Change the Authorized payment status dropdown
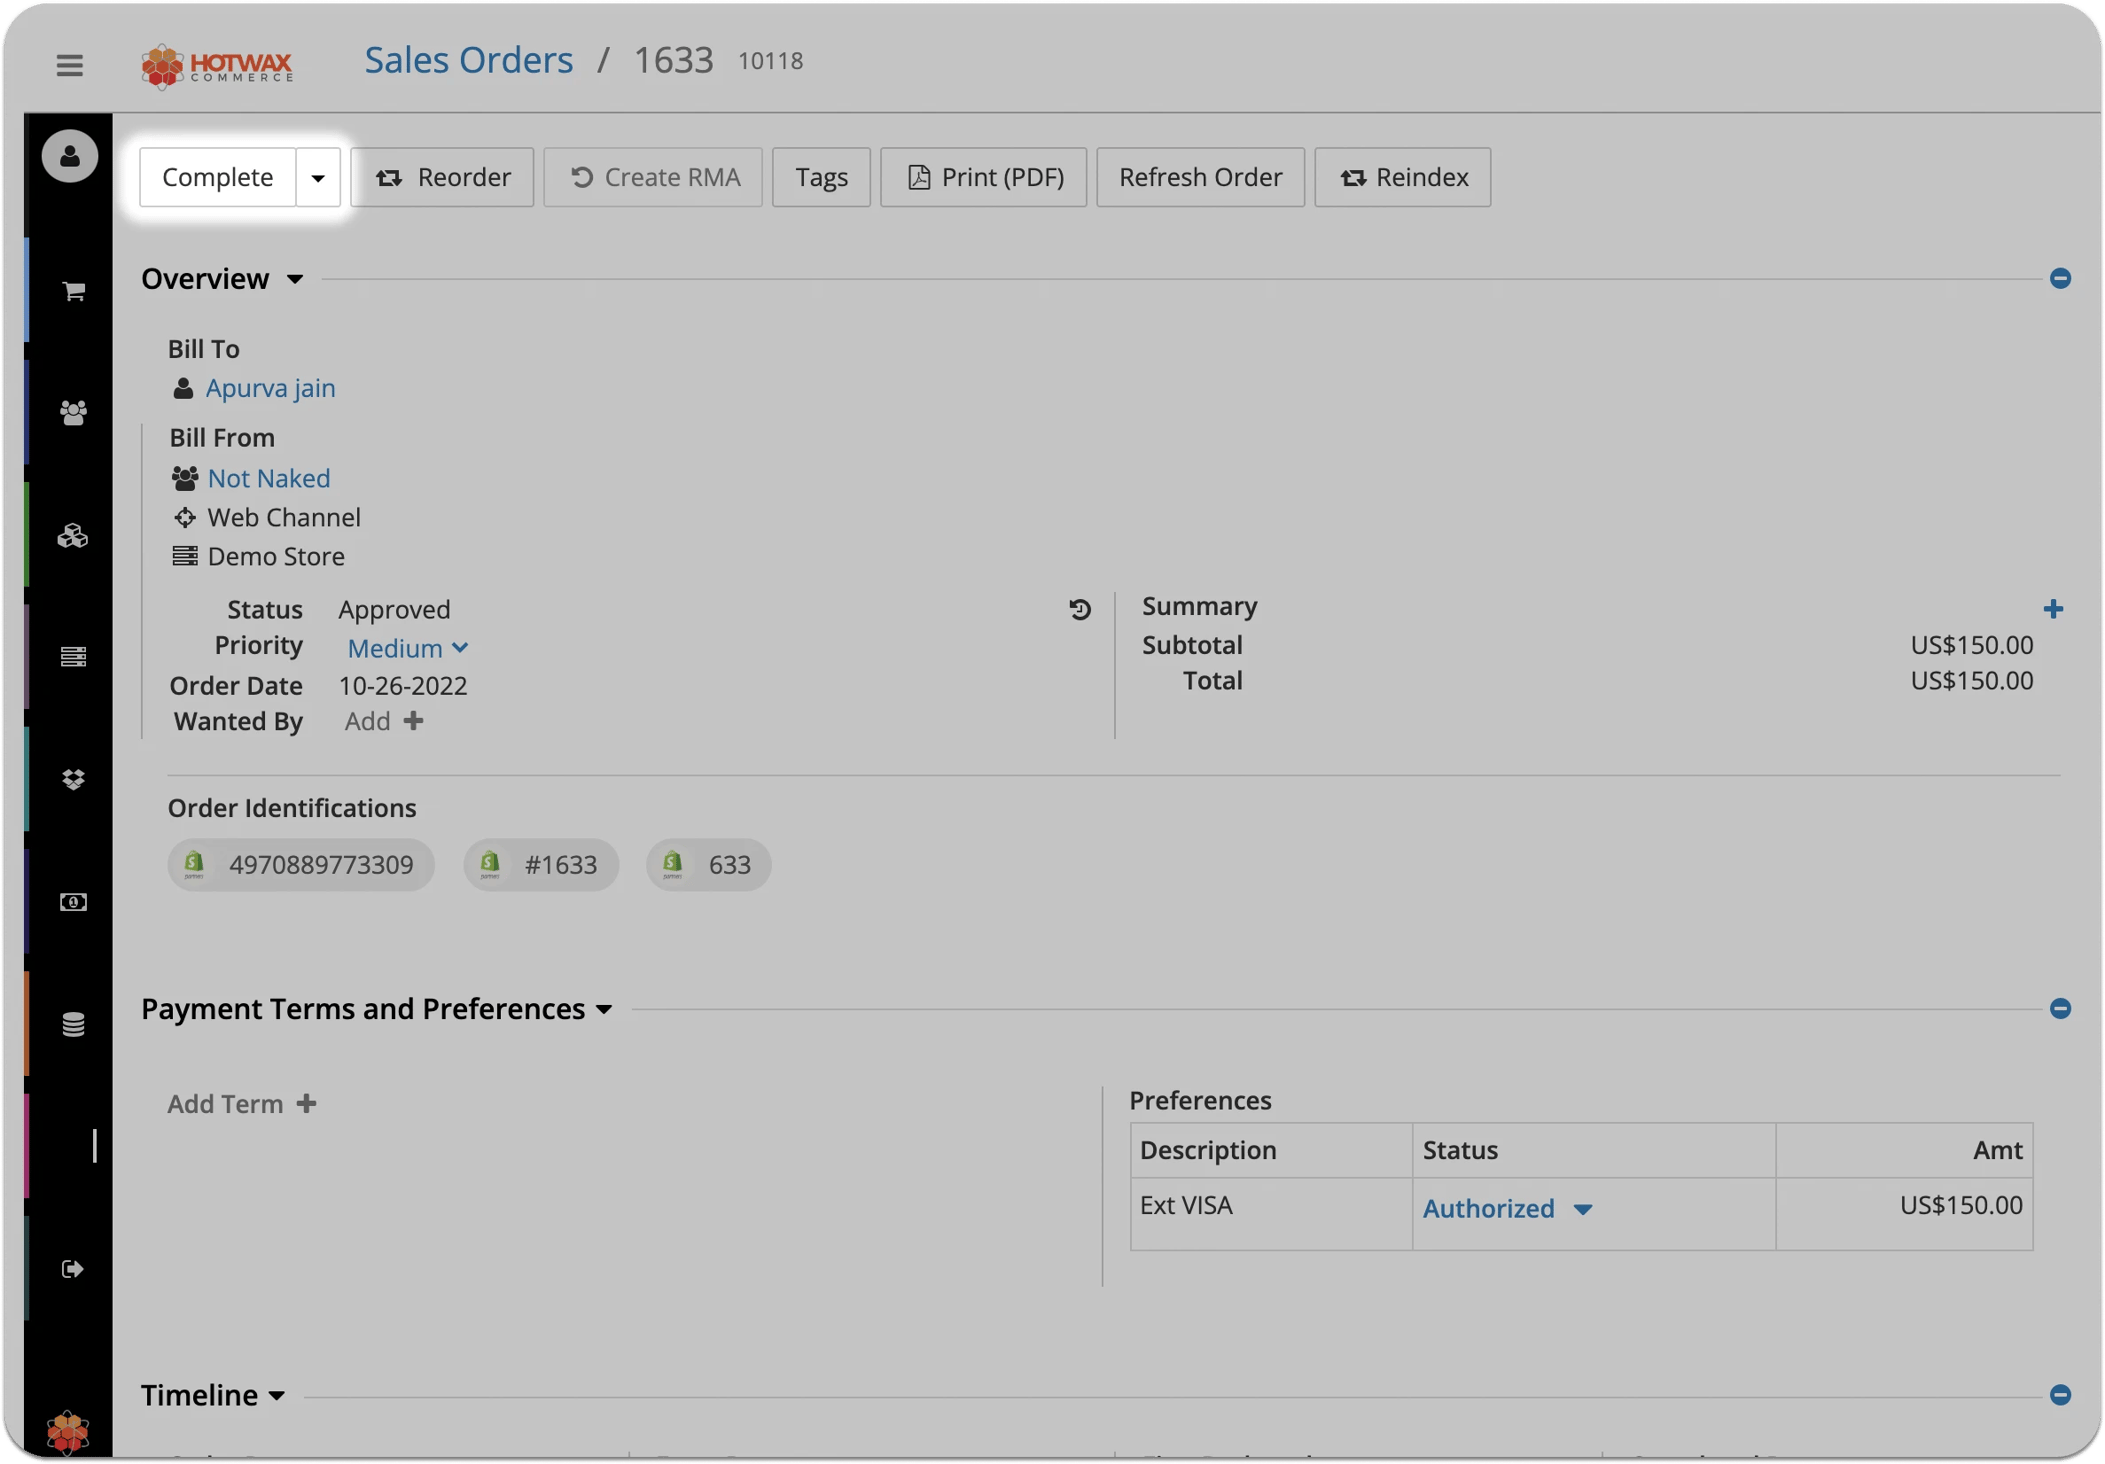 1507,1208
